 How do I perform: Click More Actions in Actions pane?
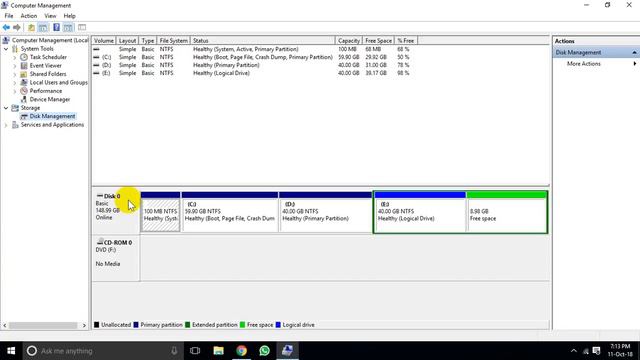tap(584, 64)
